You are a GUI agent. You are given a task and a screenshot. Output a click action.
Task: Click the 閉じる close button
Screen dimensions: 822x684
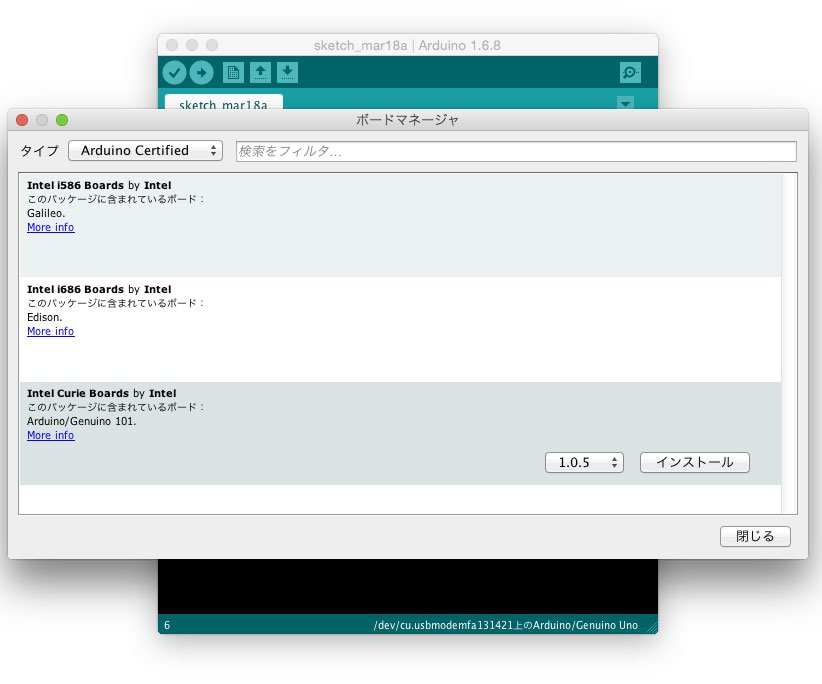(755, 537)
